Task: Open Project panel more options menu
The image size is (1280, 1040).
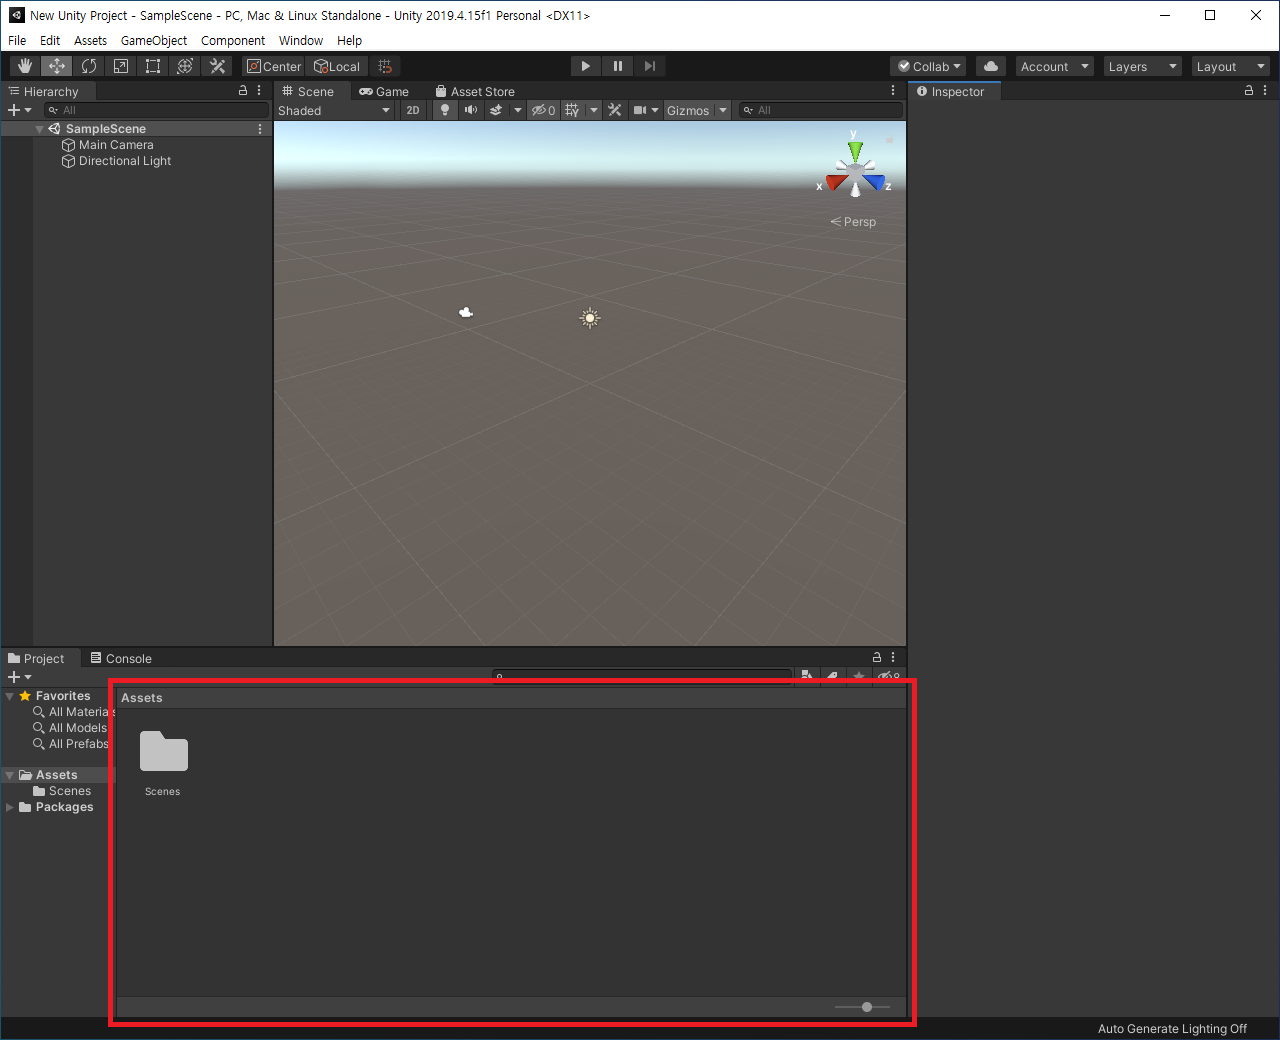Action: [x=893, y=657]
